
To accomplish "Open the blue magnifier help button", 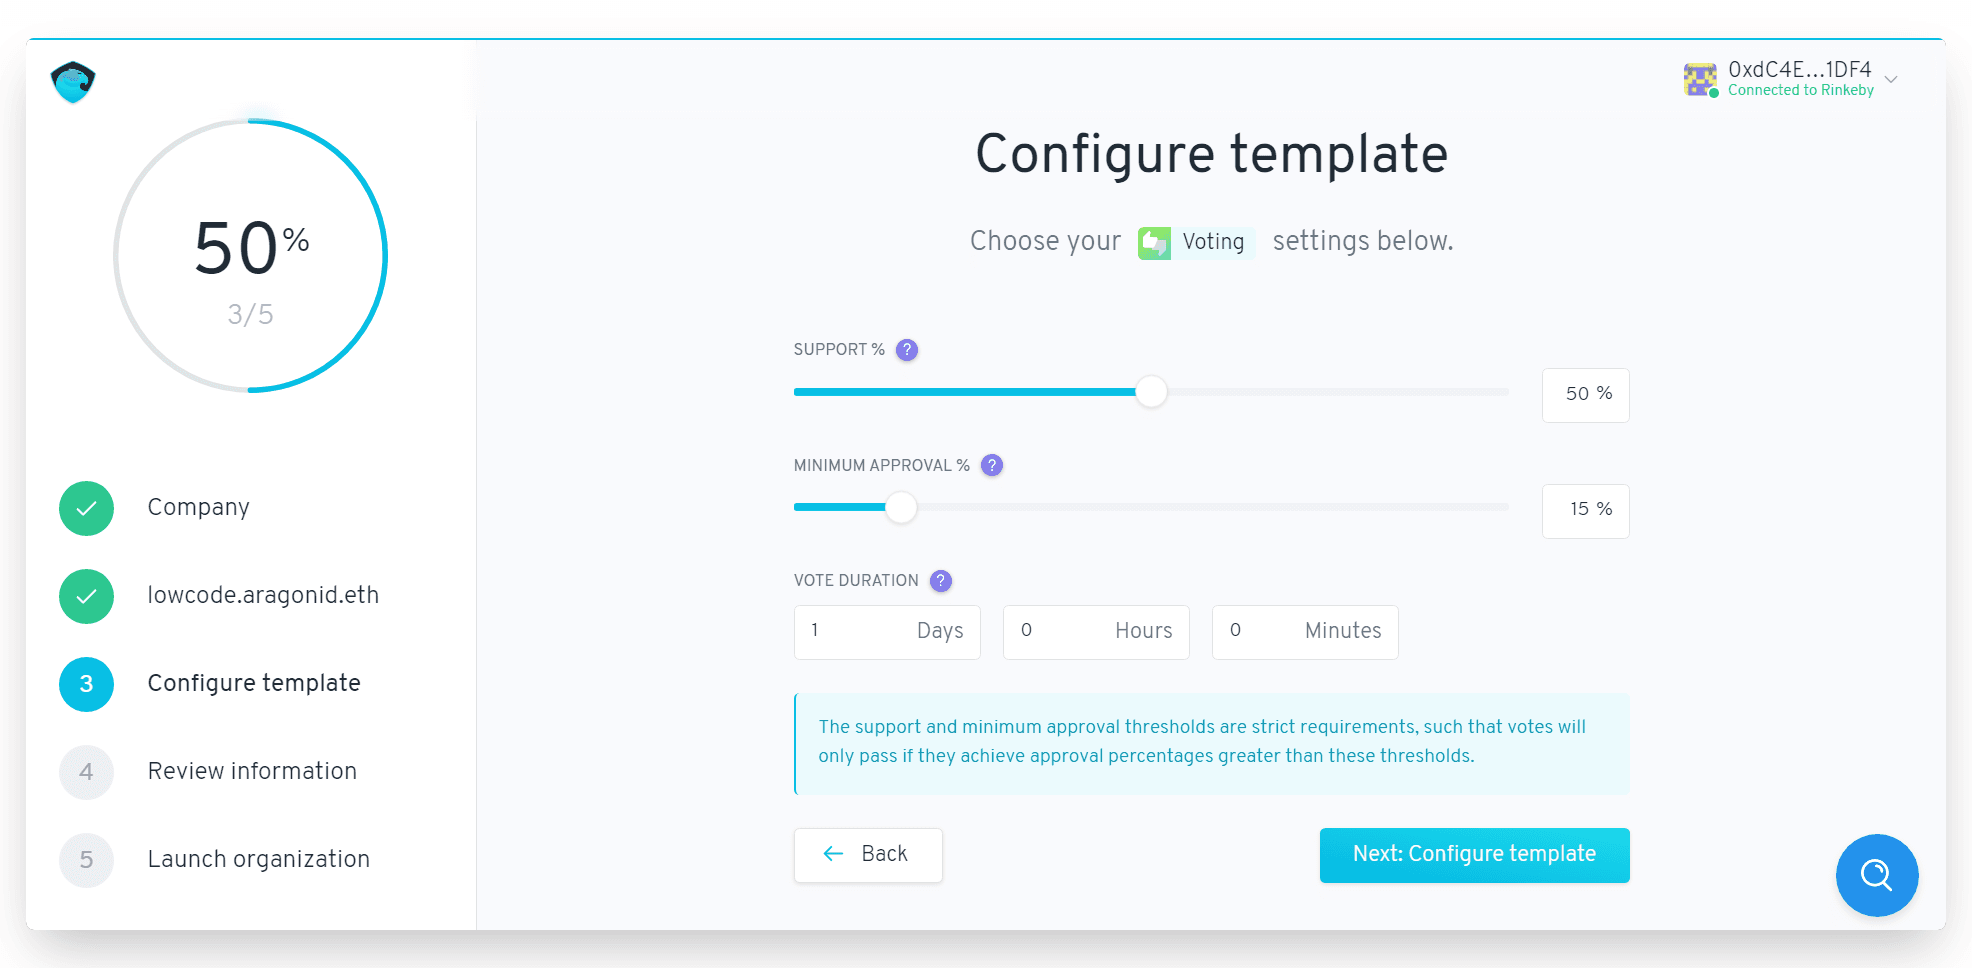I will click(x=1876, y=875).
